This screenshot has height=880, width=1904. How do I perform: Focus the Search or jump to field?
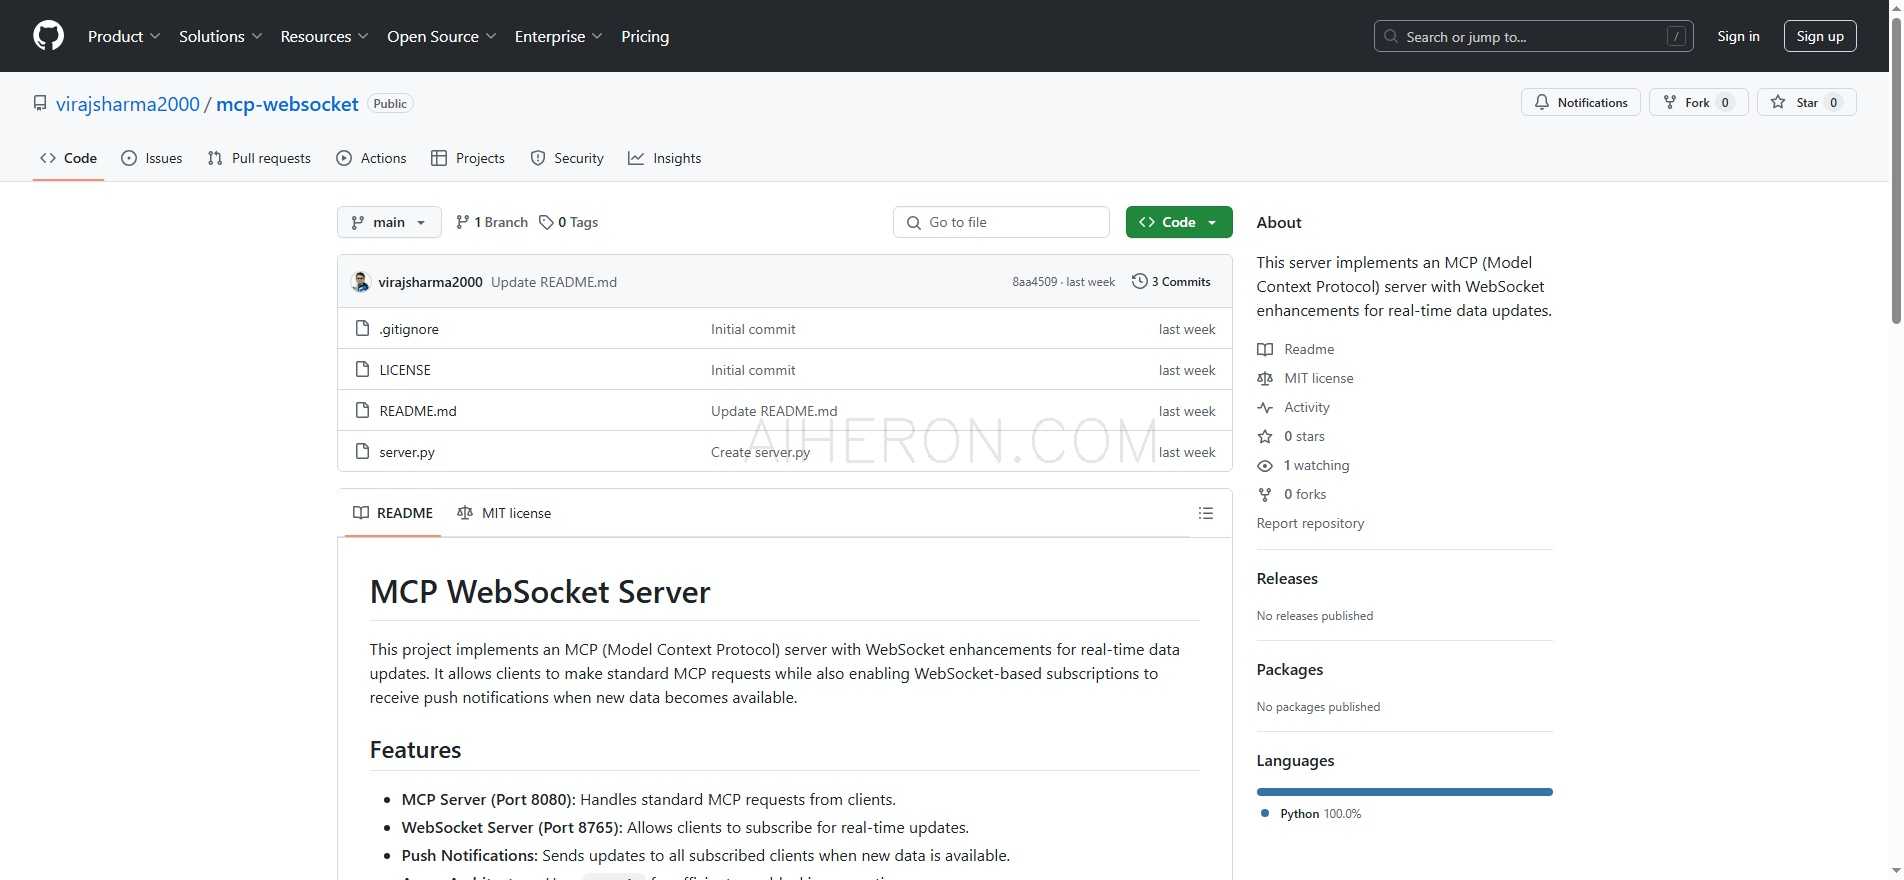tap(1533, 36)
